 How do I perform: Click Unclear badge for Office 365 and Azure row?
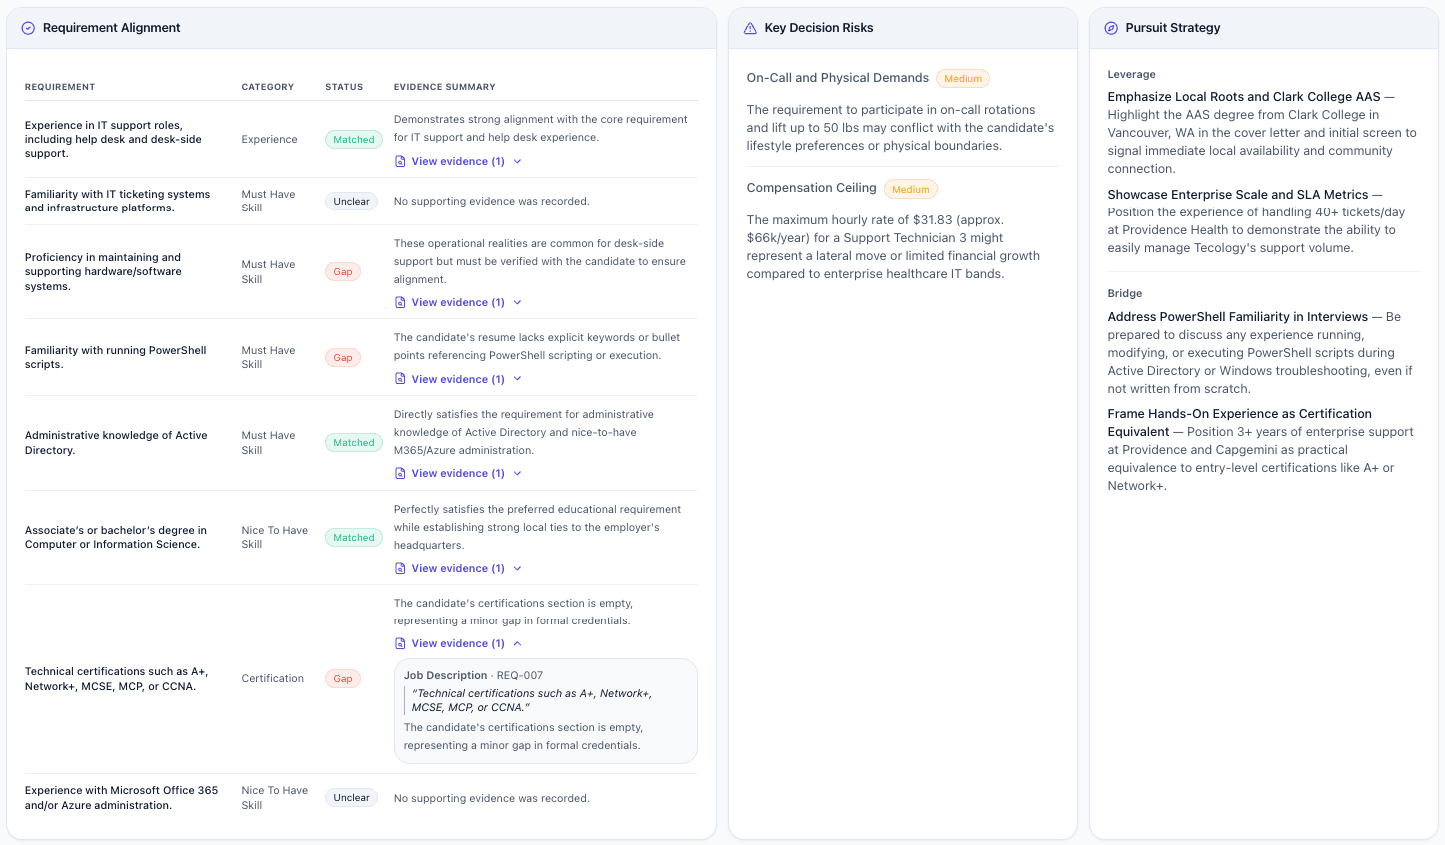351,798
